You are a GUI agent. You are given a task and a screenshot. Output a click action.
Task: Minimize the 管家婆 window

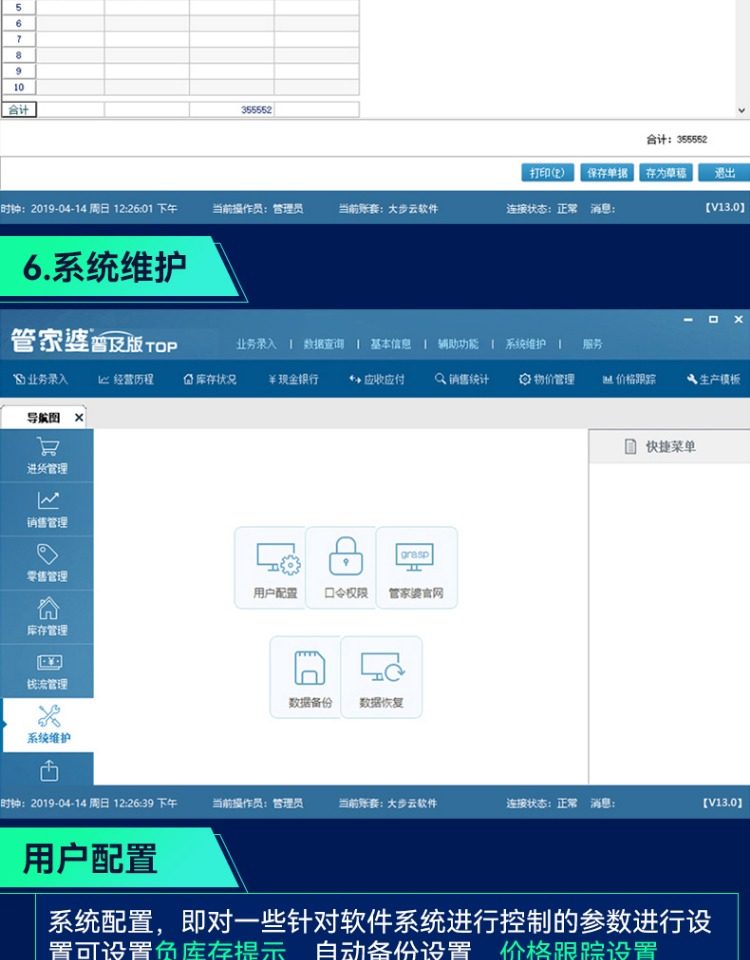(688, 320)
